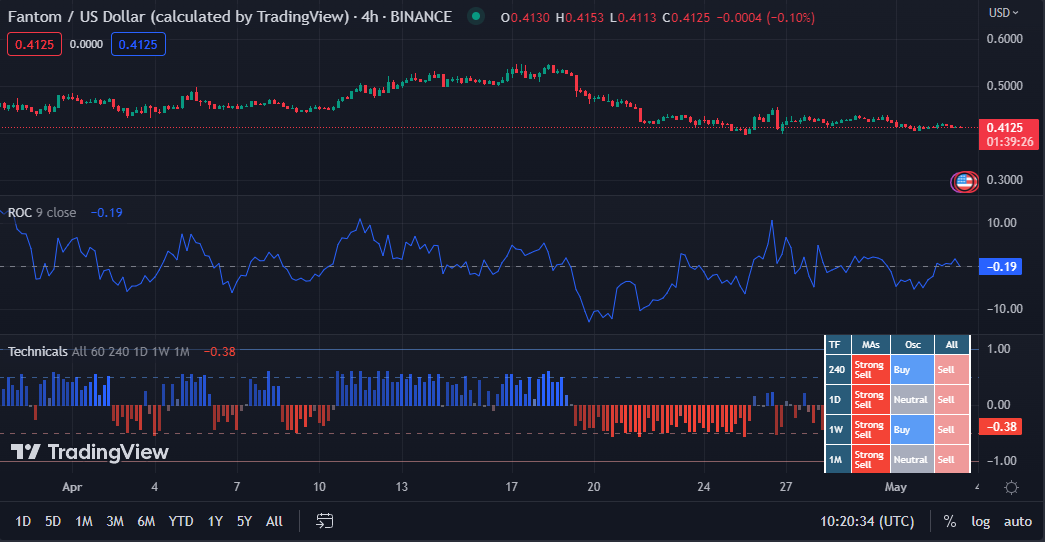Screen dimensions: 1045x542
Task: Show the All time range
Action: pos(274,521)
